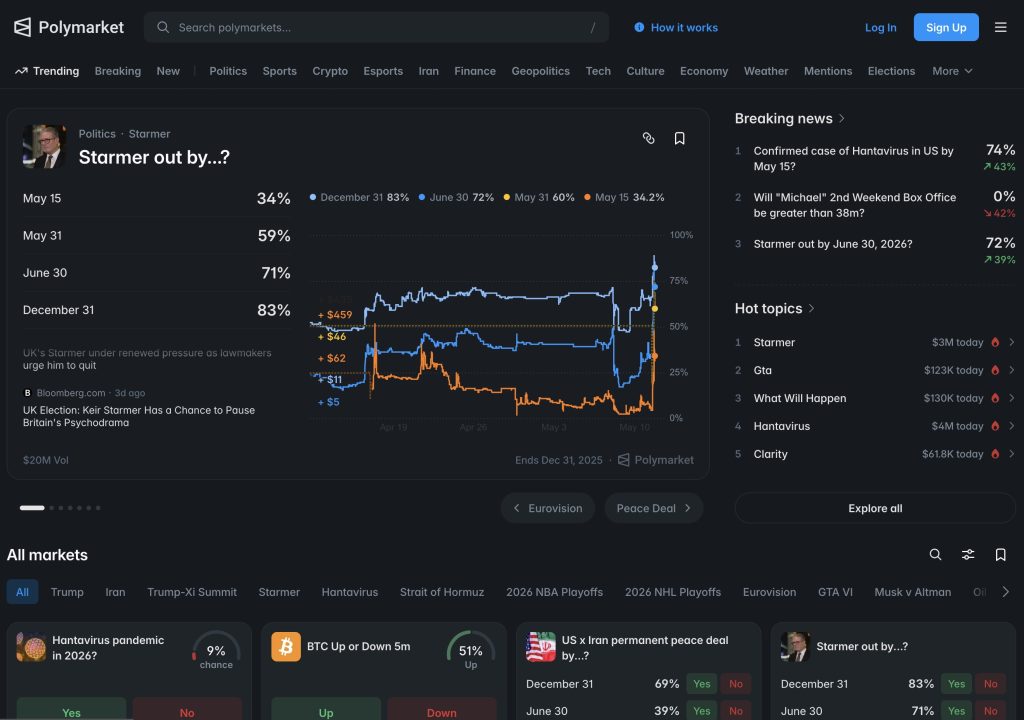Click the Log In link

(x=880, y=27)
